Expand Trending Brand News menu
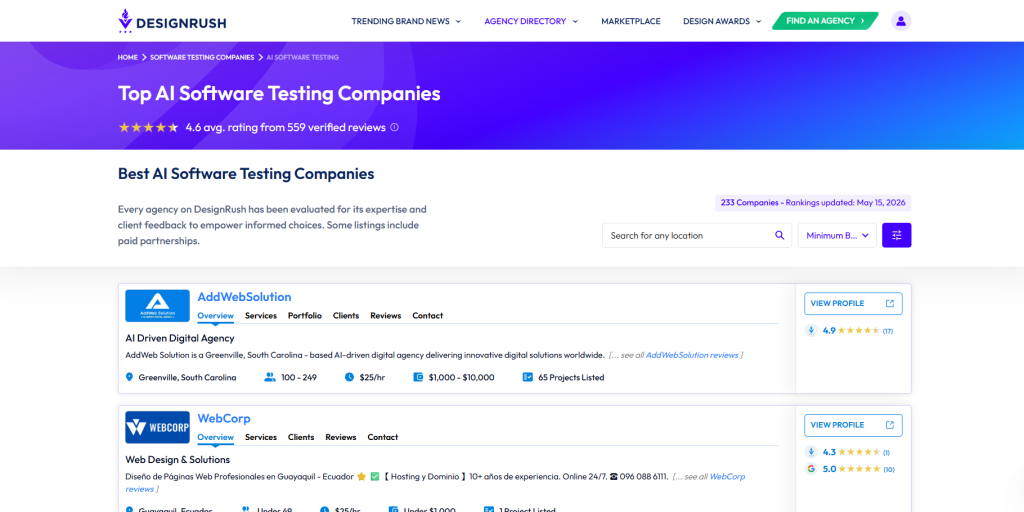 406,21
